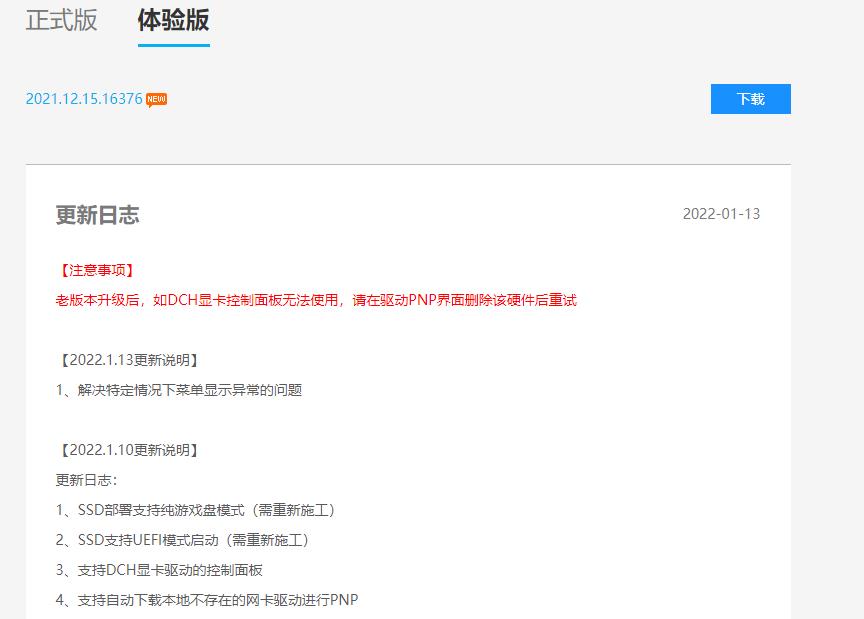Click the 更新日志： subheading under 2022.1.10
The width and height of the screenshot is (864, 619).
87,480
